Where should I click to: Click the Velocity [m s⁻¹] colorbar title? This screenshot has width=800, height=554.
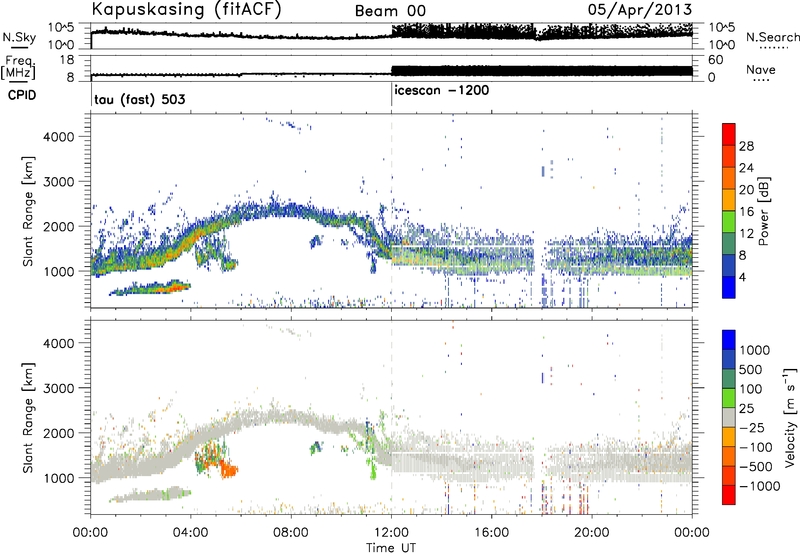point(791,417)
